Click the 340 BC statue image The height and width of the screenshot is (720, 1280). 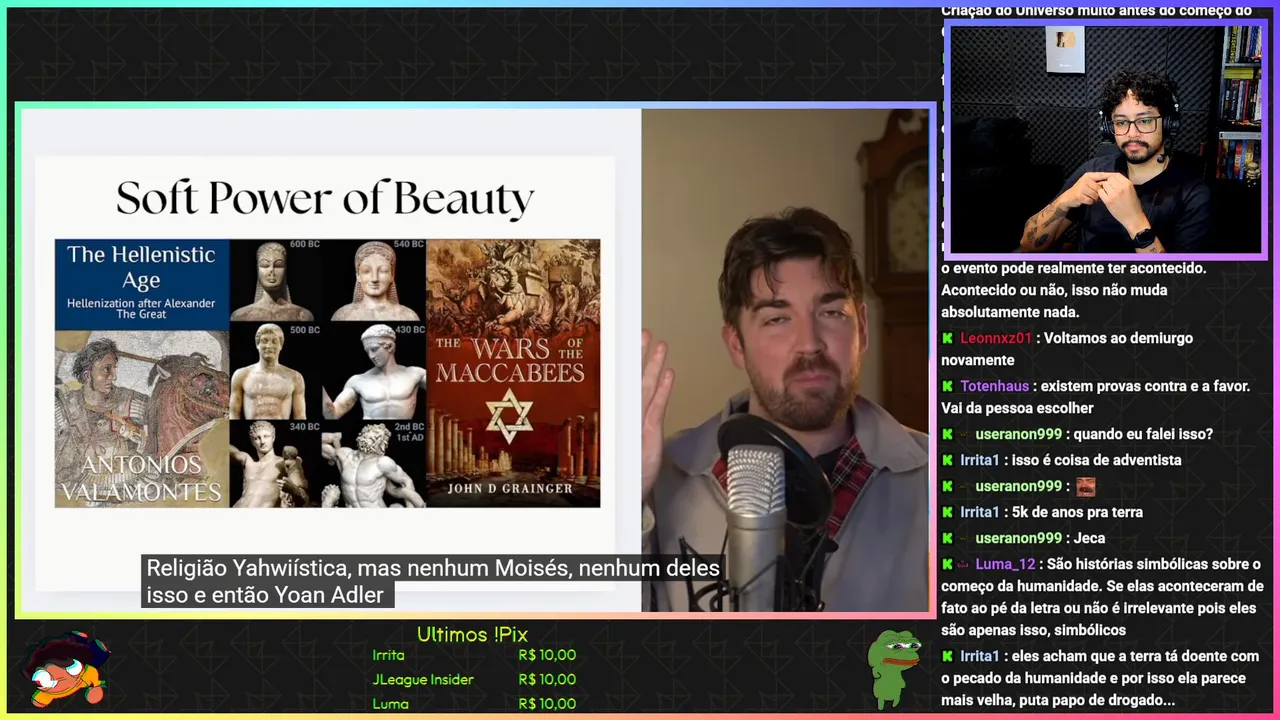pyautogui.click(x=275, y=463)
